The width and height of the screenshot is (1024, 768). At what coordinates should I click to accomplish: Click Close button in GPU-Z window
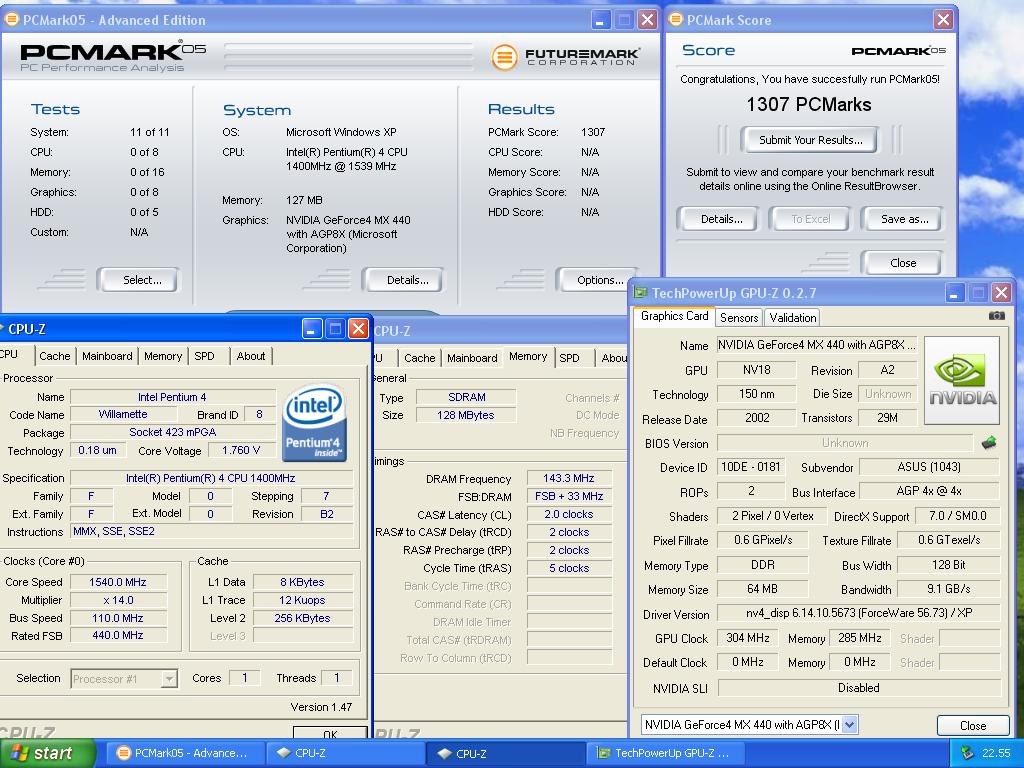coord(972,726)
